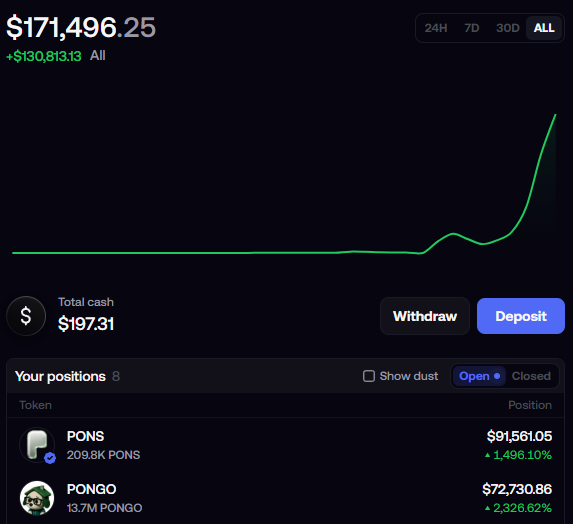
Task: Click the PONS gain 1,496.10%
Action: [x=518, y=455]
